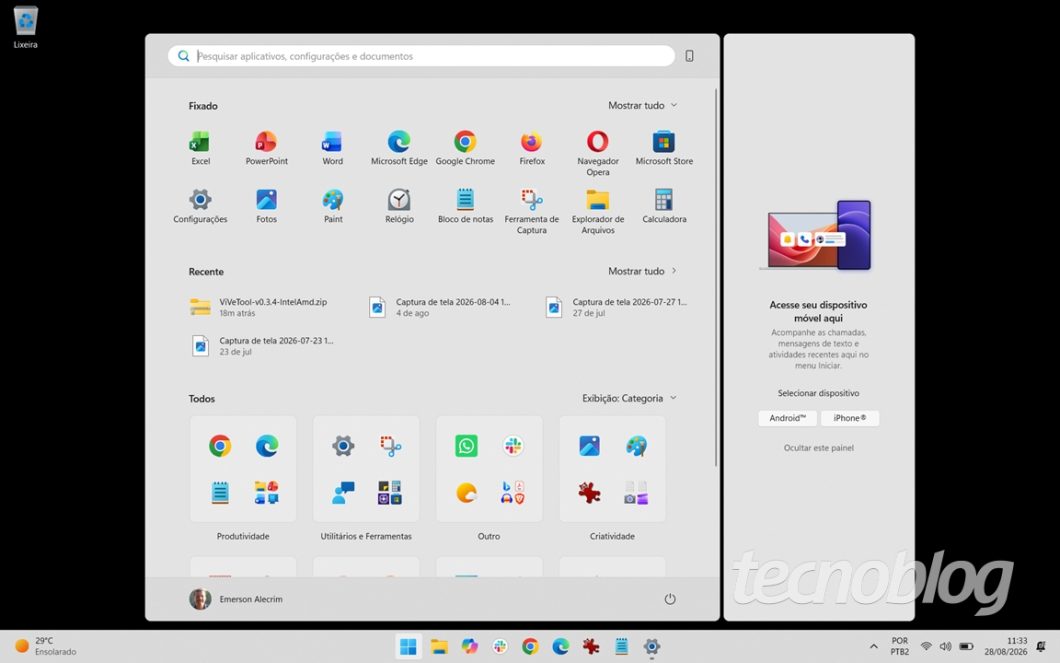Screen dimensions: 1060x663
Task: Open the pinned Ferramenta de Captura app
Action: coord(531,211)
